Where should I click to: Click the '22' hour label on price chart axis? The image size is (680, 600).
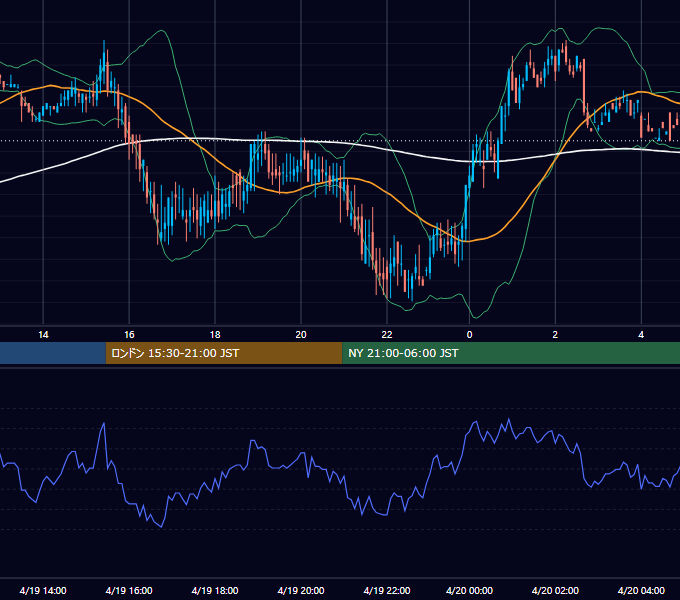[387, 335]
